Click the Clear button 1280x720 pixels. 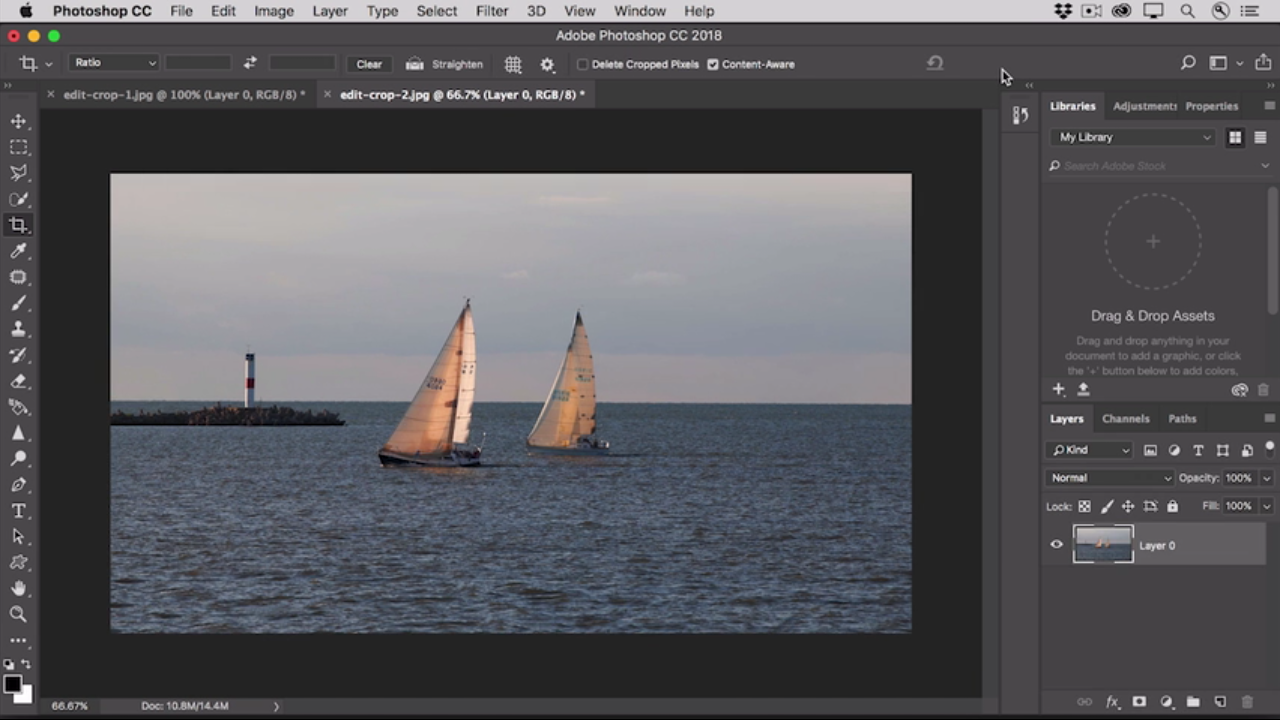point(369,64)
